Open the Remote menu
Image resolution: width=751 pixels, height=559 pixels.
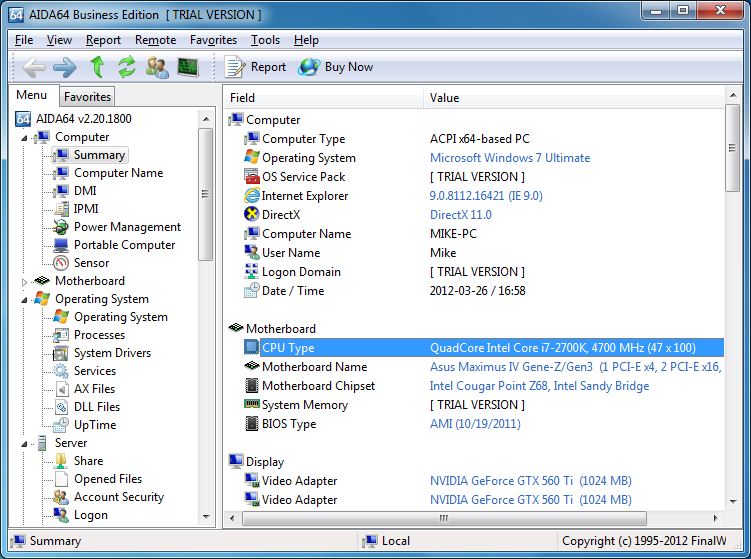[155, 40]
